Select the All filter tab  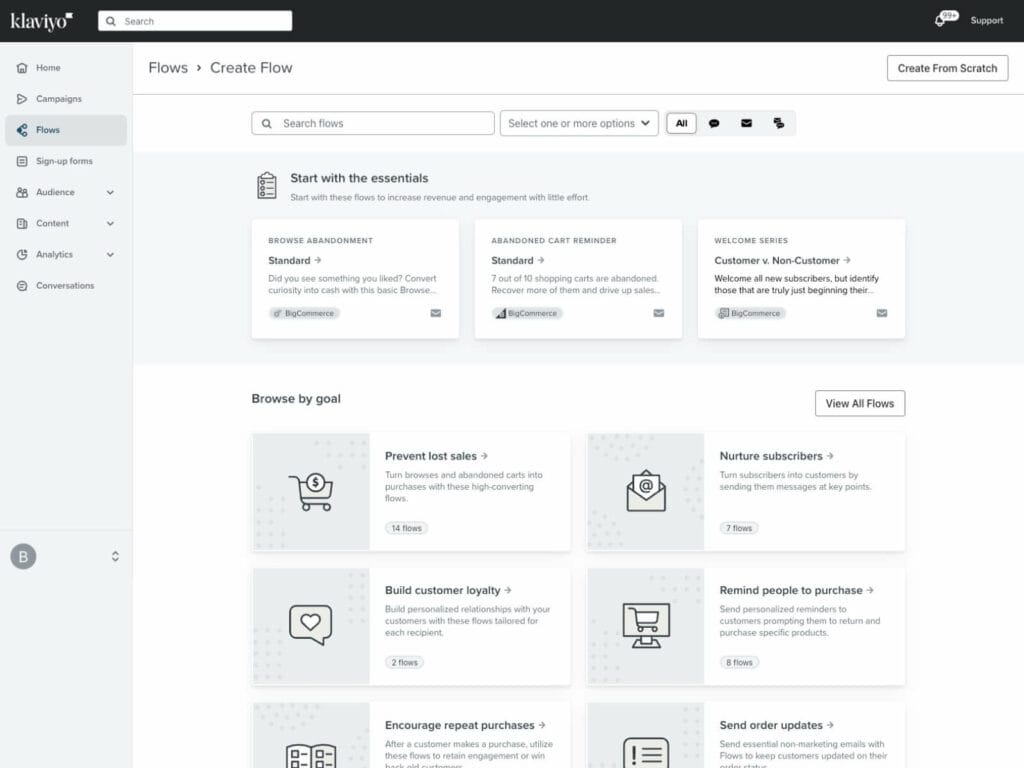pos(681,123)
